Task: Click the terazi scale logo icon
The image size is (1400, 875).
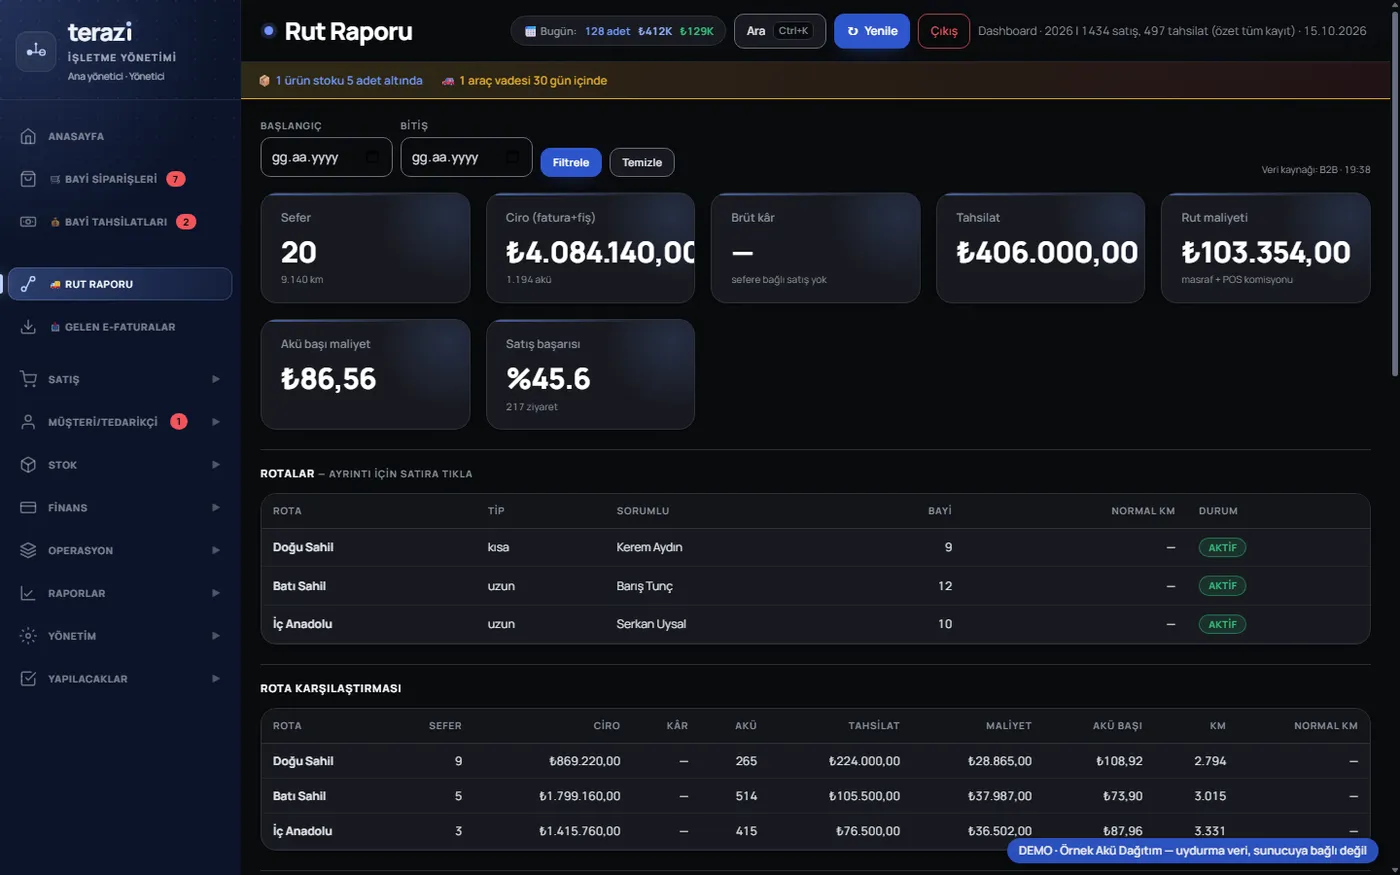Action: click(36, 51)
